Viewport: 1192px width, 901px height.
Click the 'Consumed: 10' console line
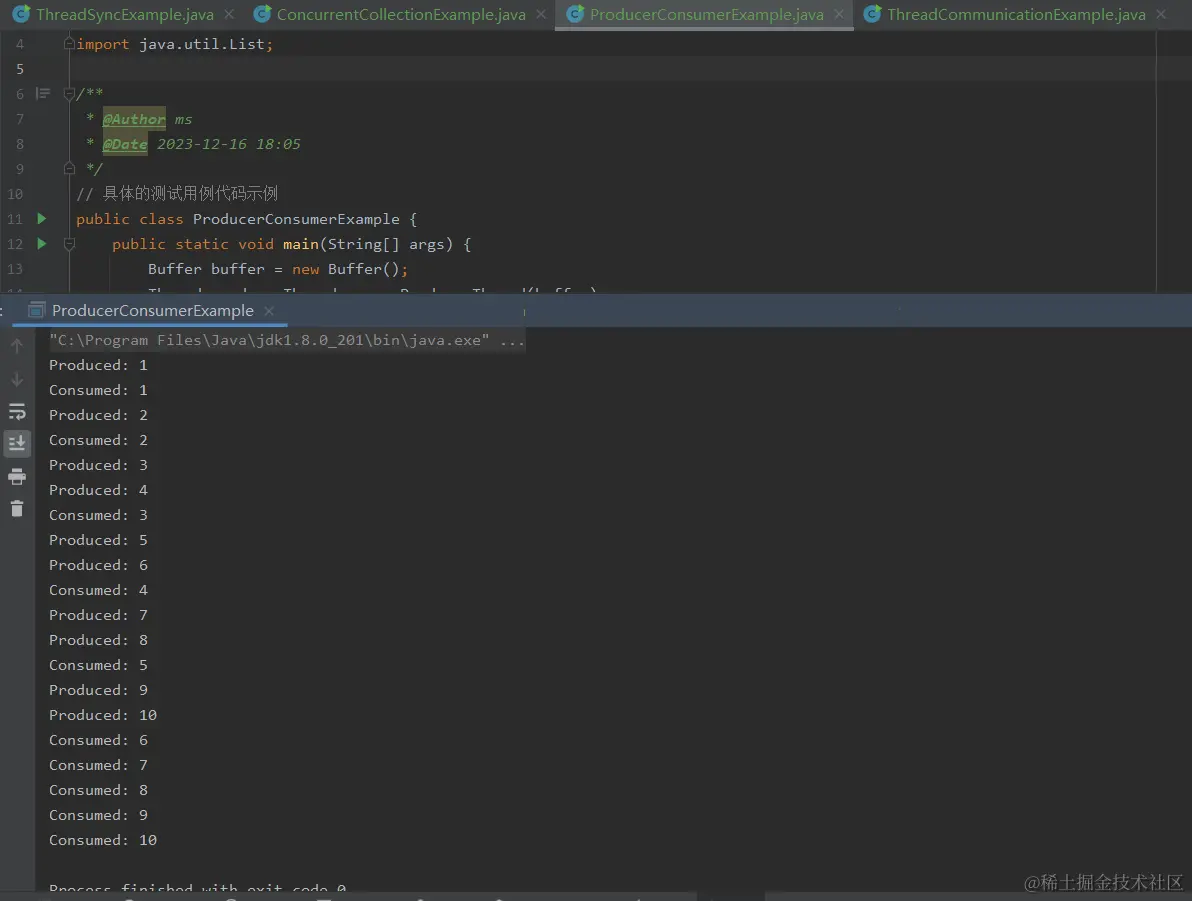click(103, 840)
